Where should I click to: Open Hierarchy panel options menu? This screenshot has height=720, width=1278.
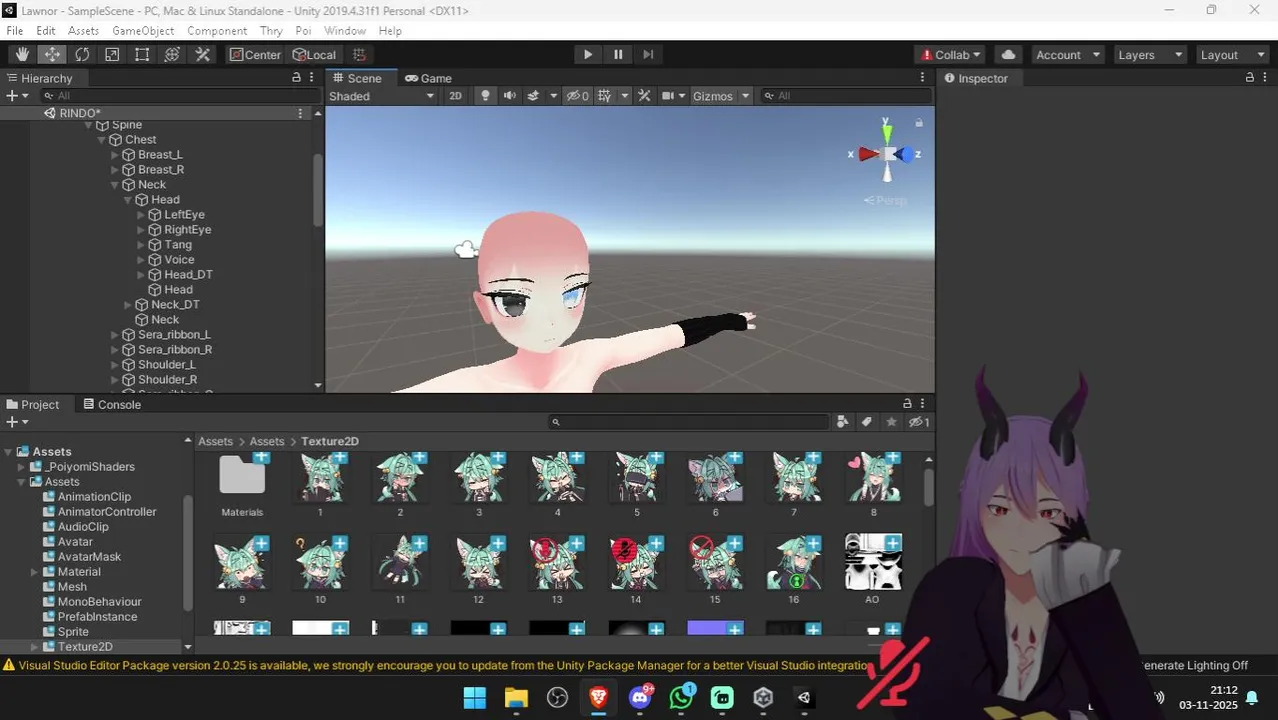[313, 78]
